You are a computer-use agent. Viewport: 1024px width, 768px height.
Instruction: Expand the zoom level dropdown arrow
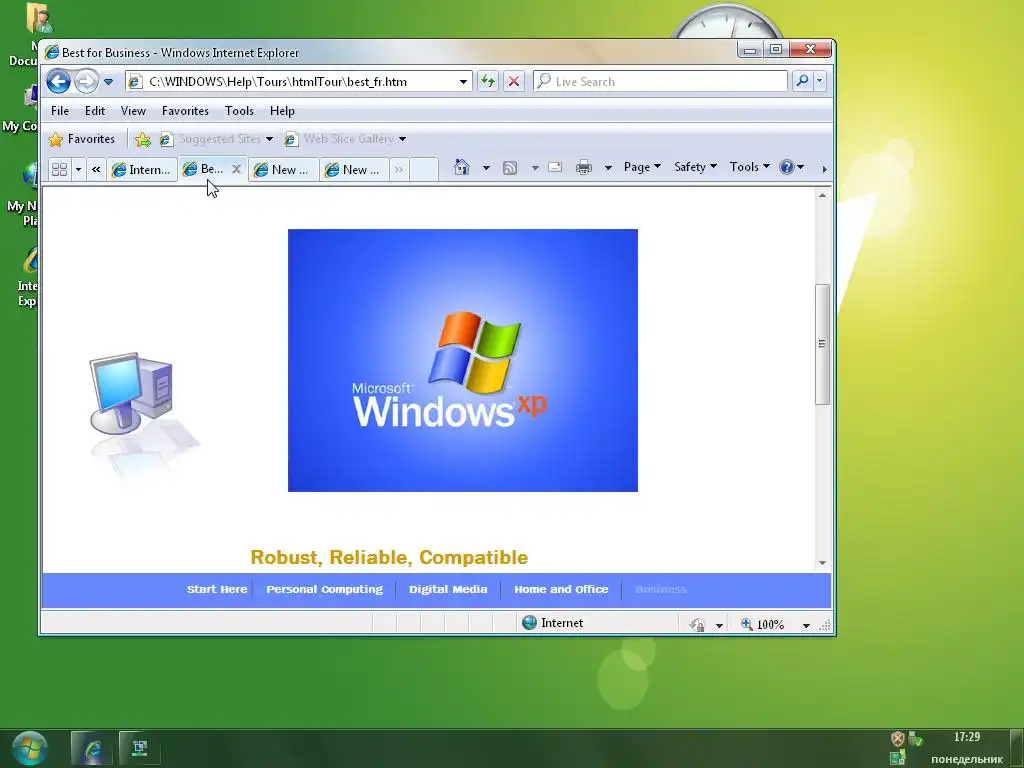(x=807, y=626)
